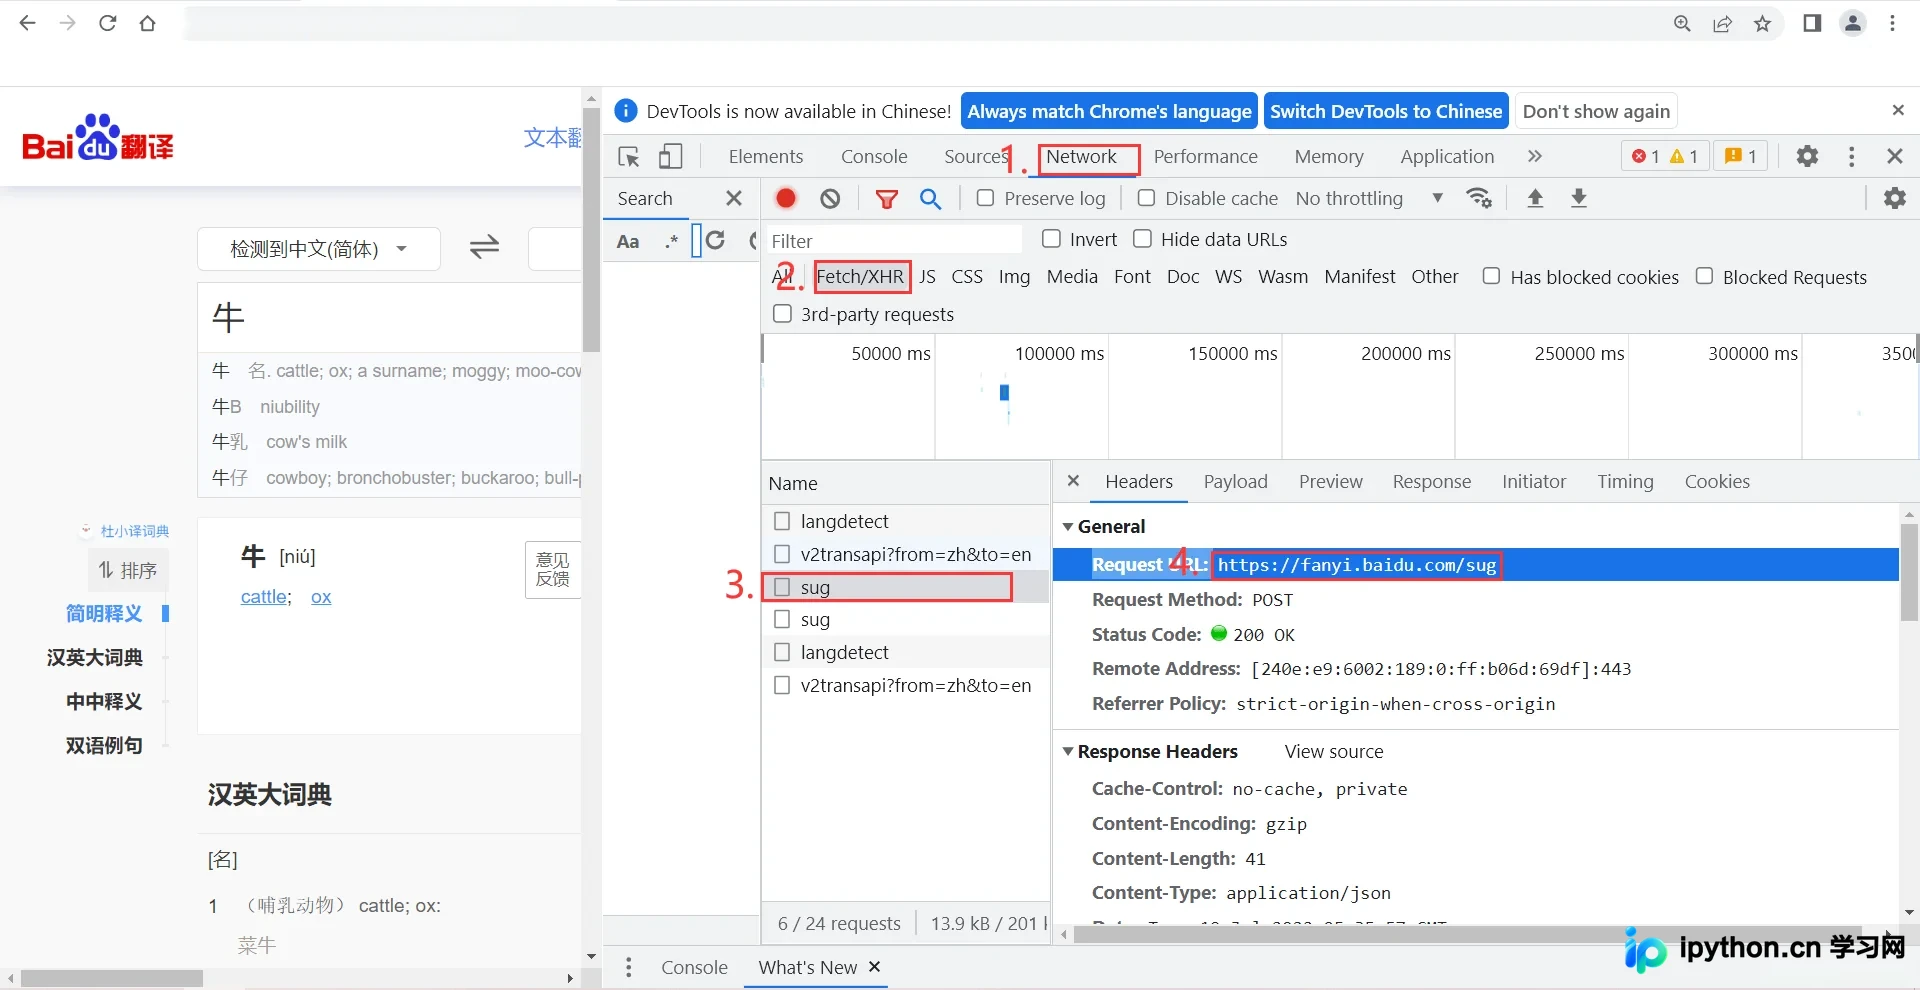The height and width of the screenshot is (990, 1920).
Task: Open the cattle translation link
Action: pos(264,597)
